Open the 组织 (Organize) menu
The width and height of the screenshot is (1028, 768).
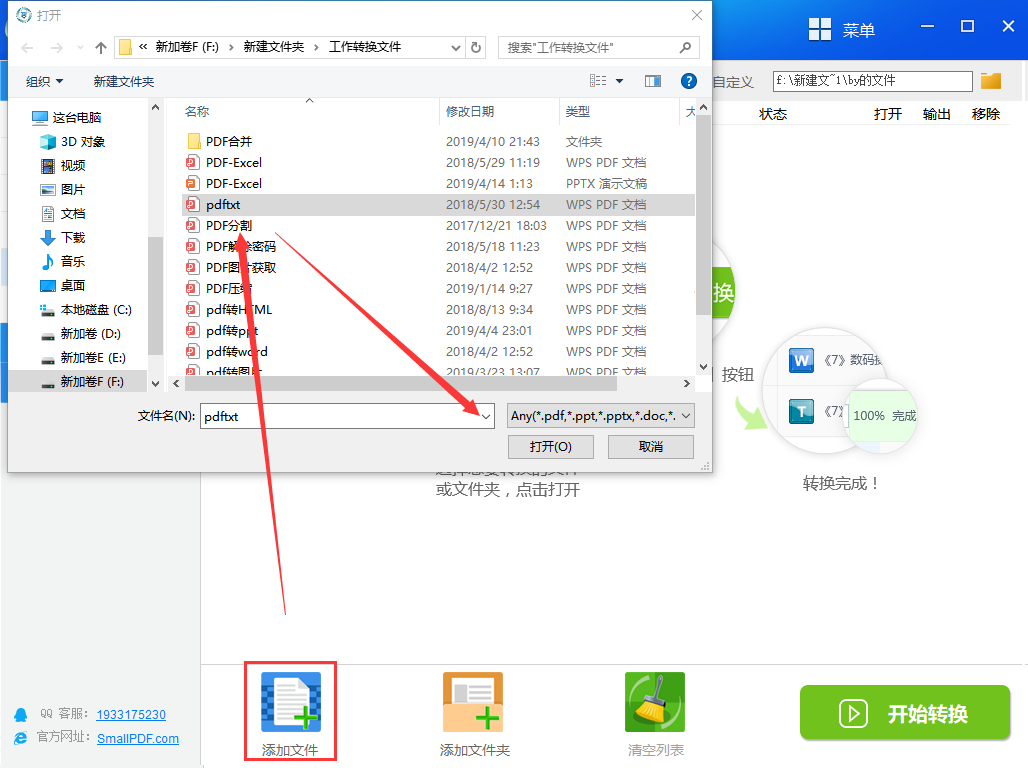click(44, 81)
